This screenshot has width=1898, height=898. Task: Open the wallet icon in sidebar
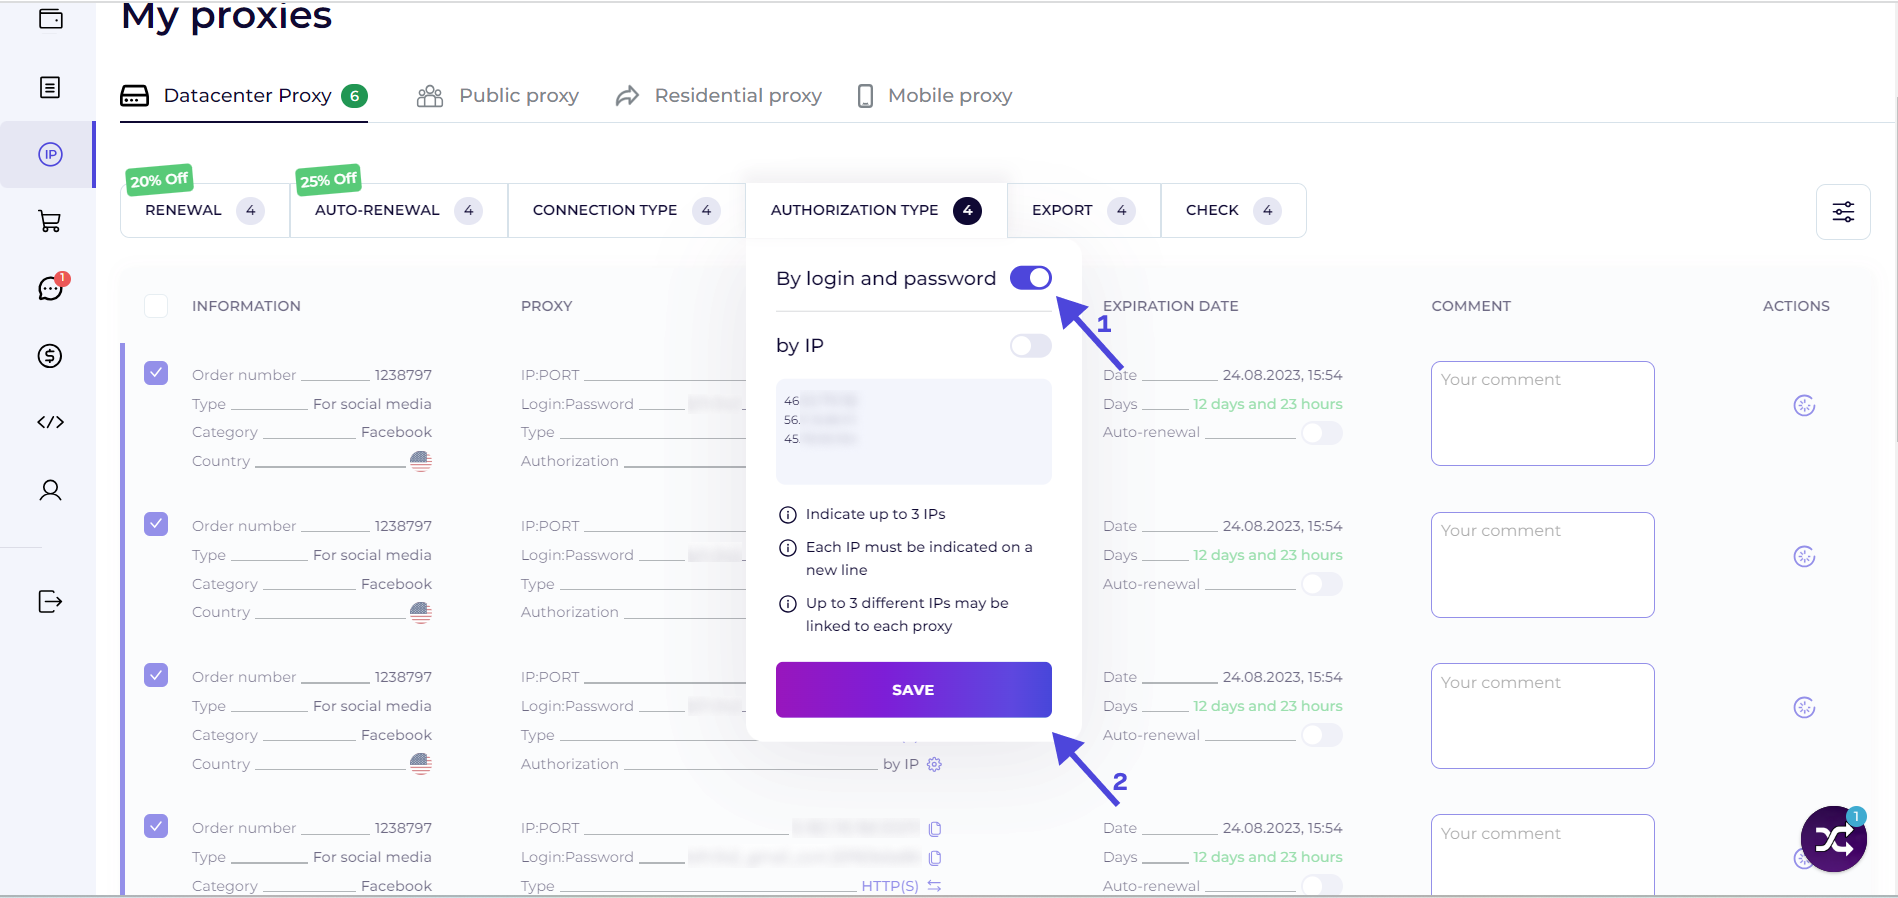[50, 19]
